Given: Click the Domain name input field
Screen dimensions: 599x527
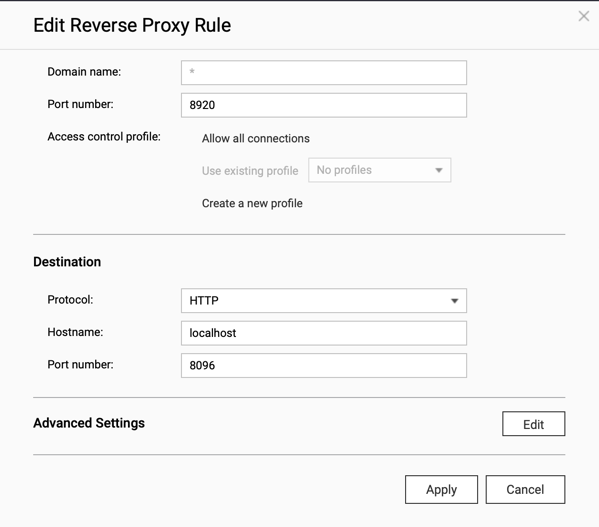Looking at the screenshot, I should tap(324, 73).
